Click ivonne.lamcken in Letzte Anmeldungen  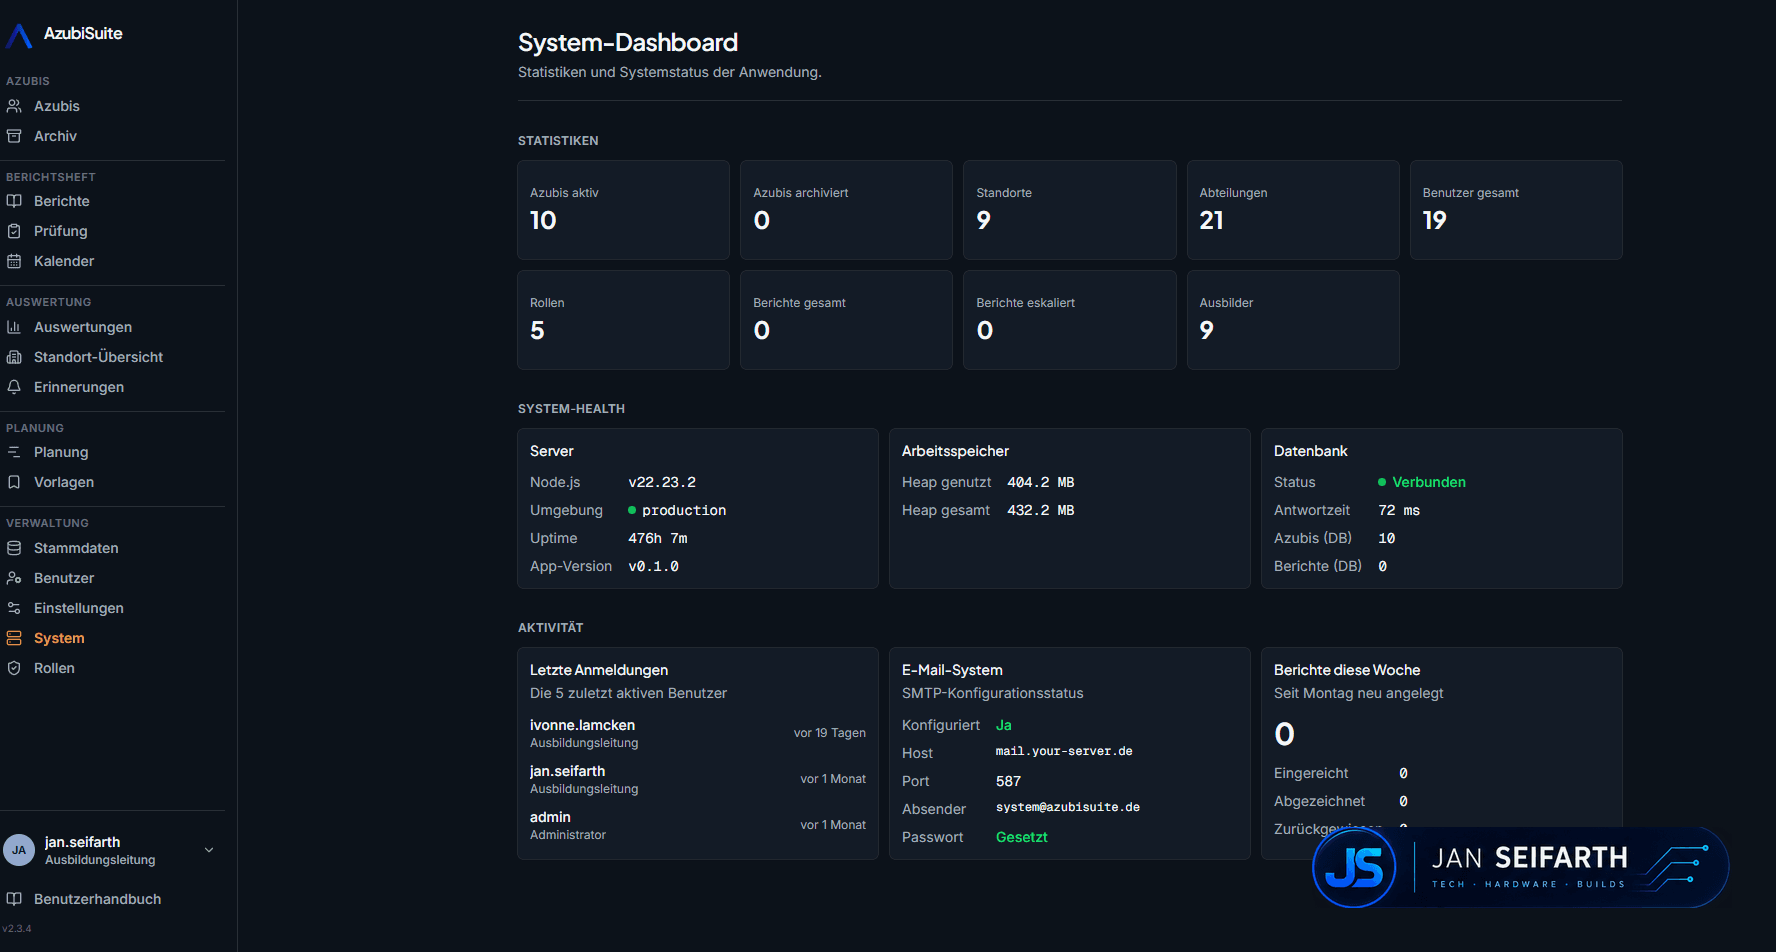[x=582, y=725]
